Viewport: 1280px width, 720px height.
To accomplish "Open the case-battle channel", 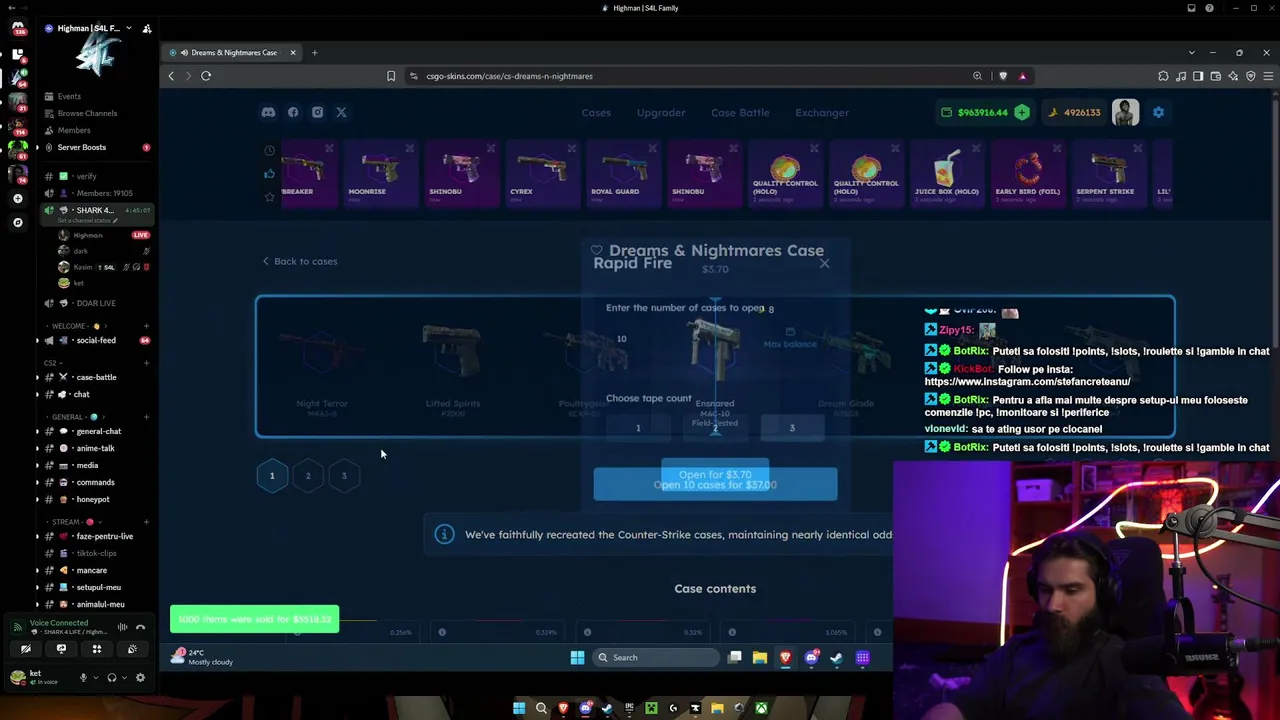I will [96, 378].
